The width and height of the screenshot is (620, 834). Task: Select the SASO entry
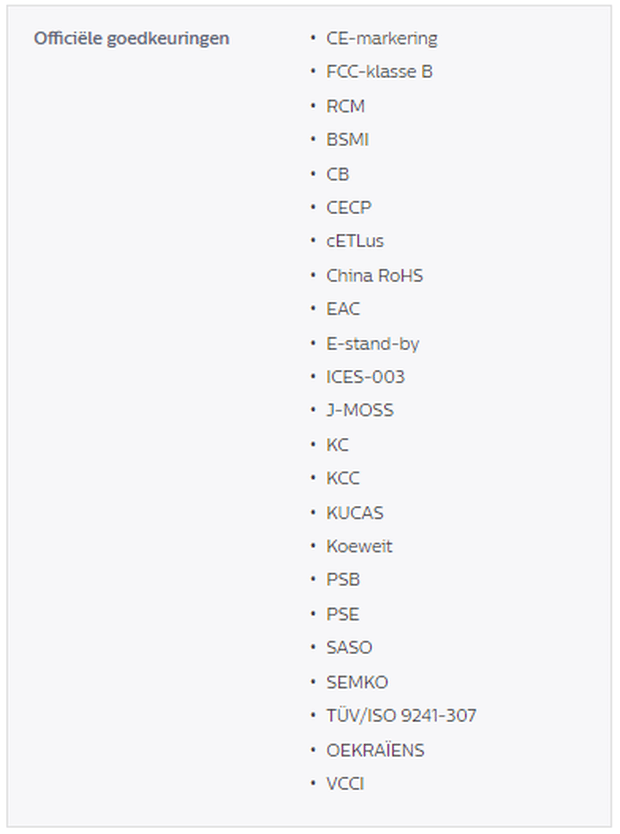pos(349,648)
